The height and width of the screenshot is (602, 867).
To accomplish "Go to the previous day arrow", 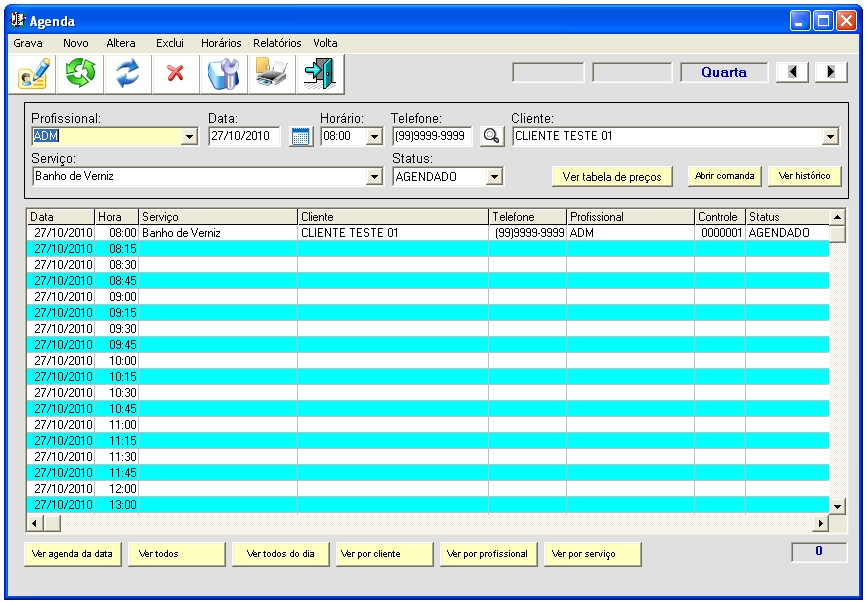I will [x=794, y=73].
